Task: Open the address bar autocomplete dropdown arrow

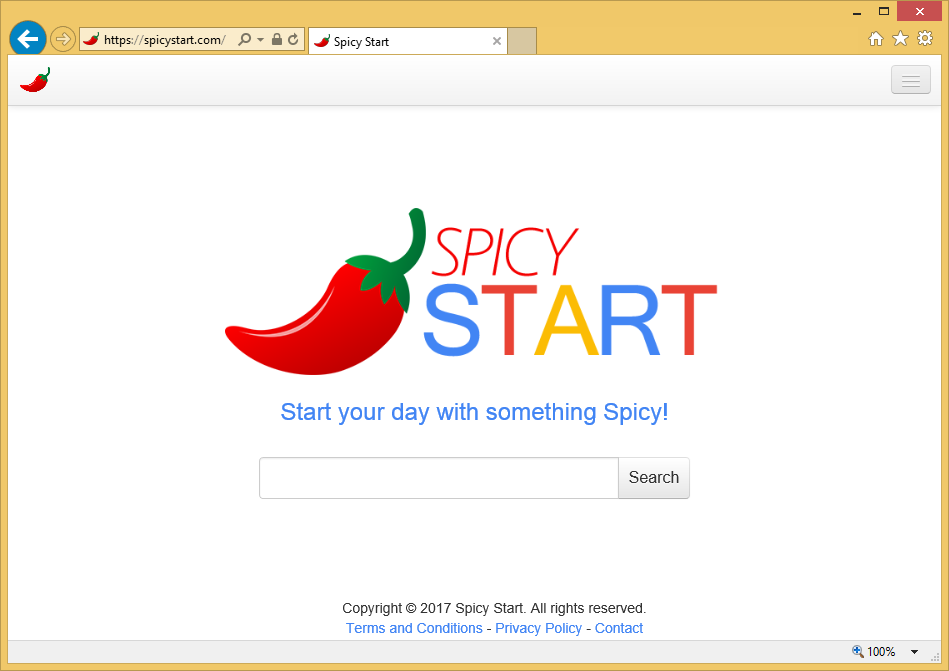Action: 261,40
